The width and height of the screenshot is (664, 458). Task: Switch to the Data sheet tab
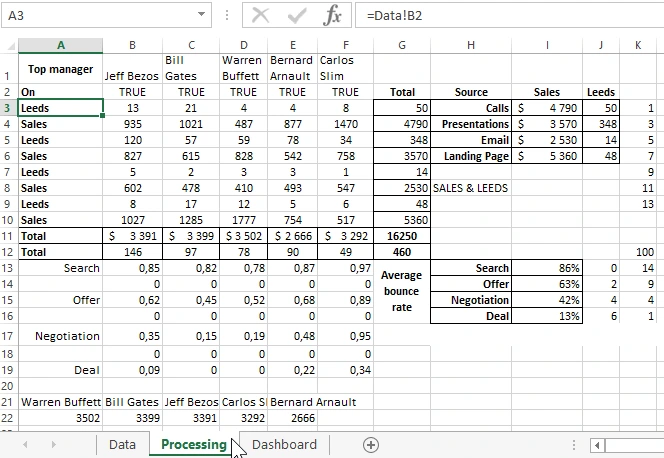coord(122,445)
